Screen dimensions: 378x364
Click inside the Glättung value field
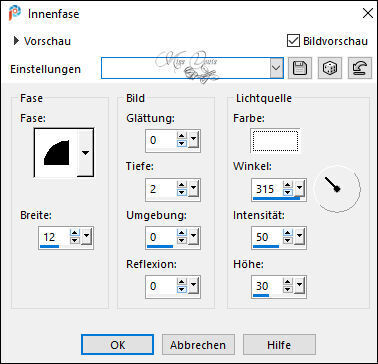(161, 140)
